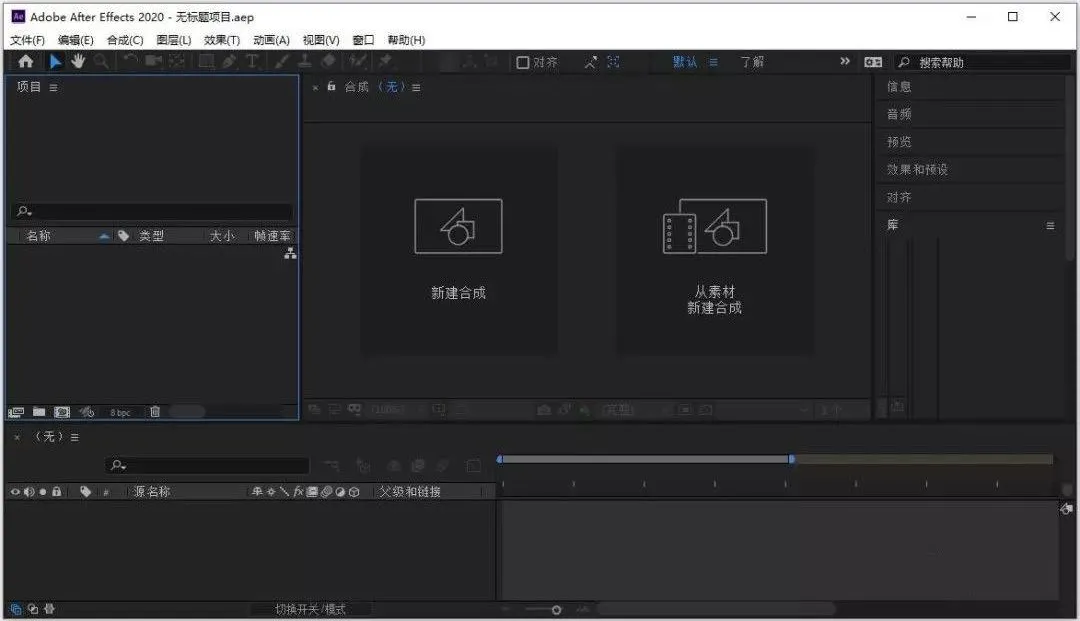Sort project items by 类型 column
Screen dimensions: 1080x621
152,235
